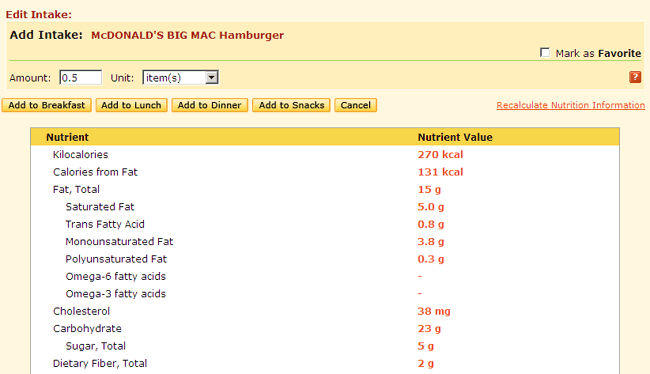Click the Cholesterol label
This screenshot has height=374, width=650.
(x=81, y=311)
